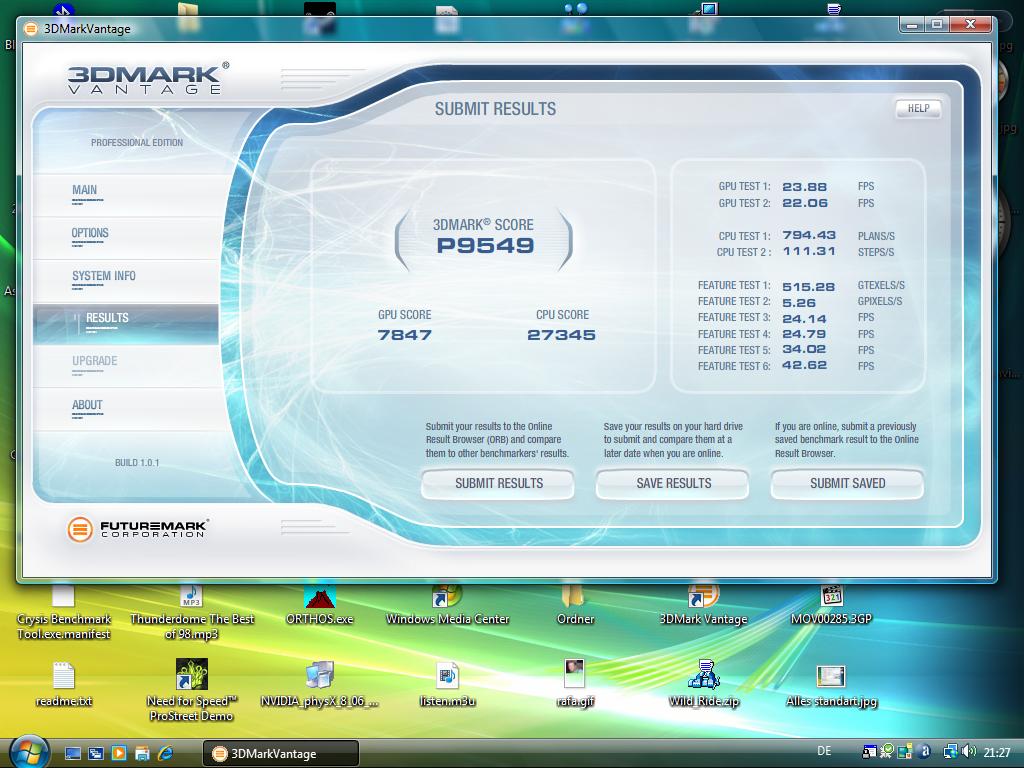Open the OPTIONS section
This screenshot has height=768, width=1024.
[x=89, y=233]
